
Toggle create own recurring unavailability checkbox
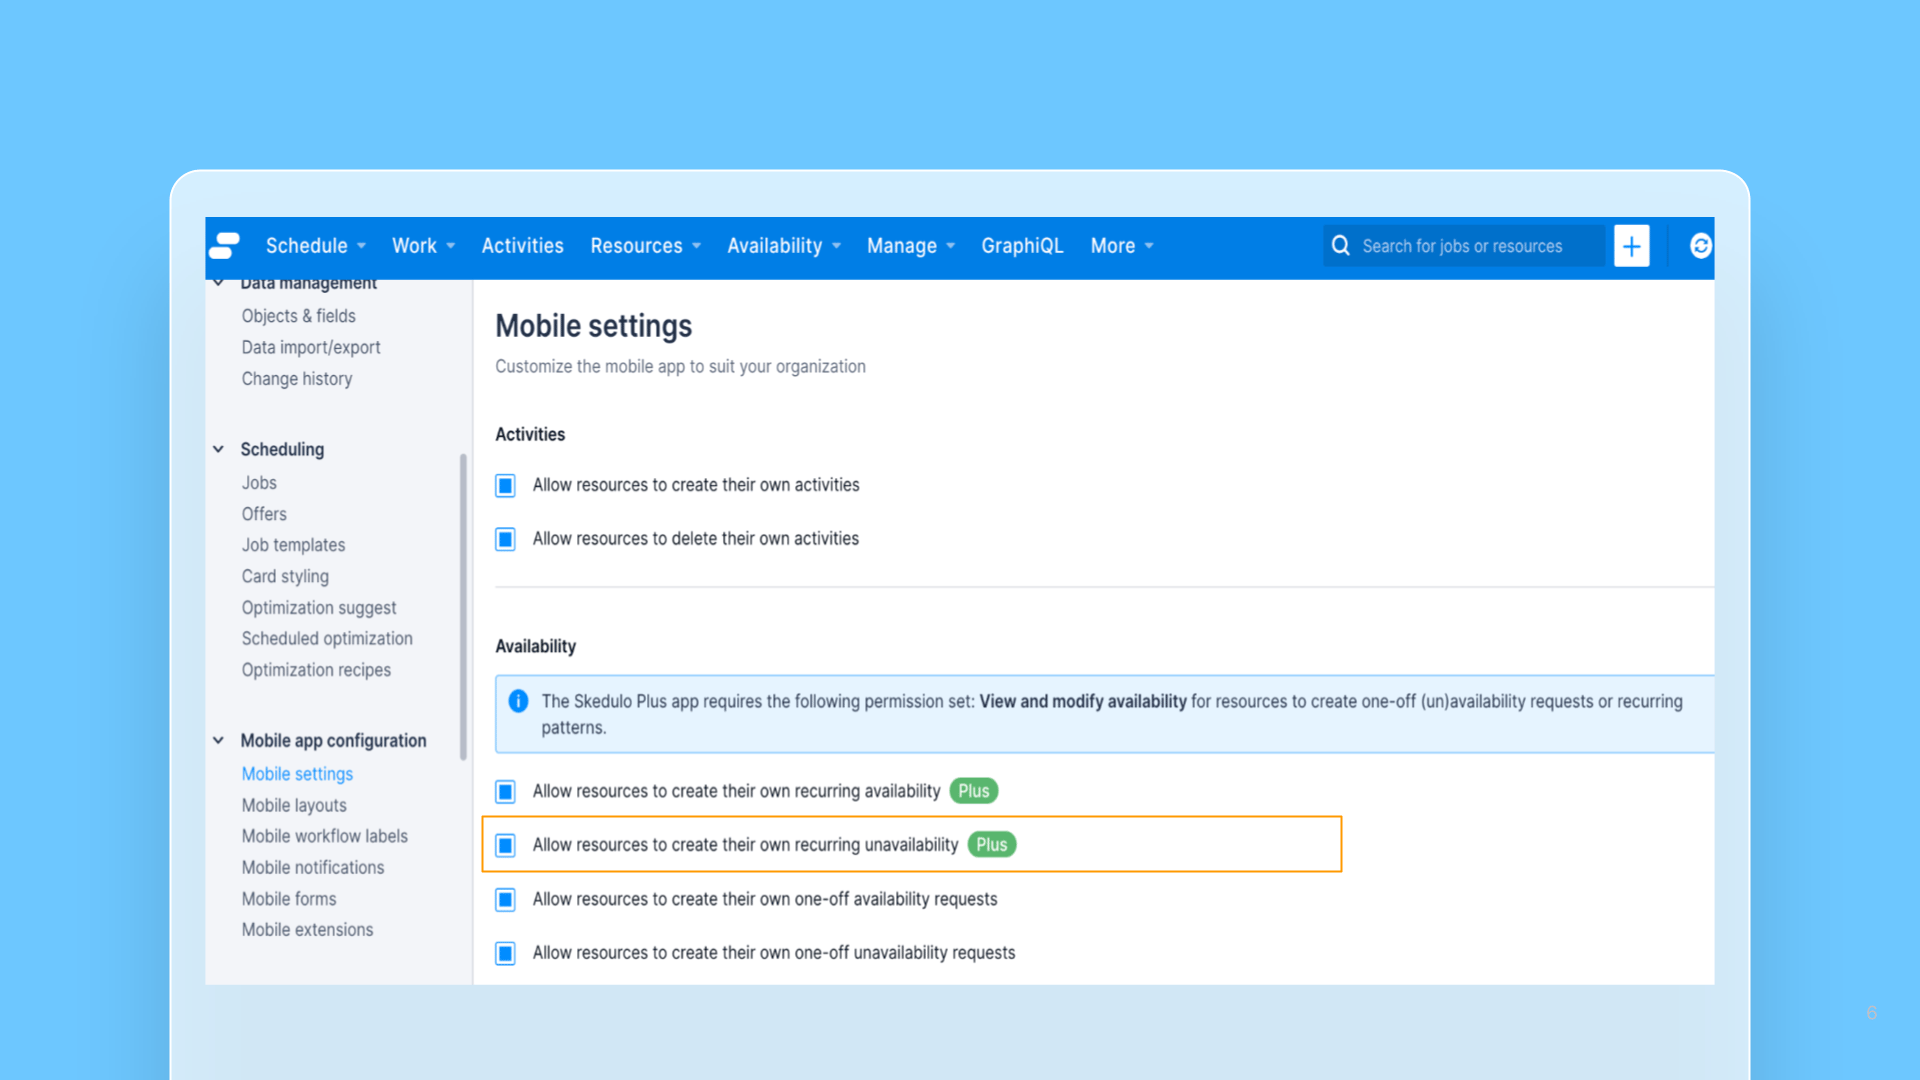pos(506,846)
